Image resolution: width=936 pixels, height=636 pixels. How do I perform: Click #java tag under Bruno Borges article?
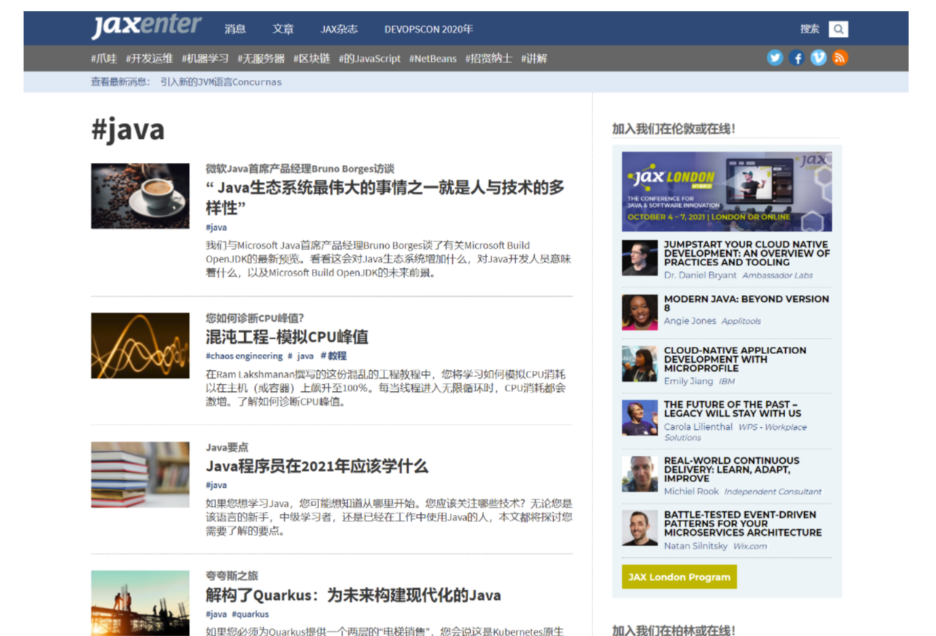[x=216, y=227]
